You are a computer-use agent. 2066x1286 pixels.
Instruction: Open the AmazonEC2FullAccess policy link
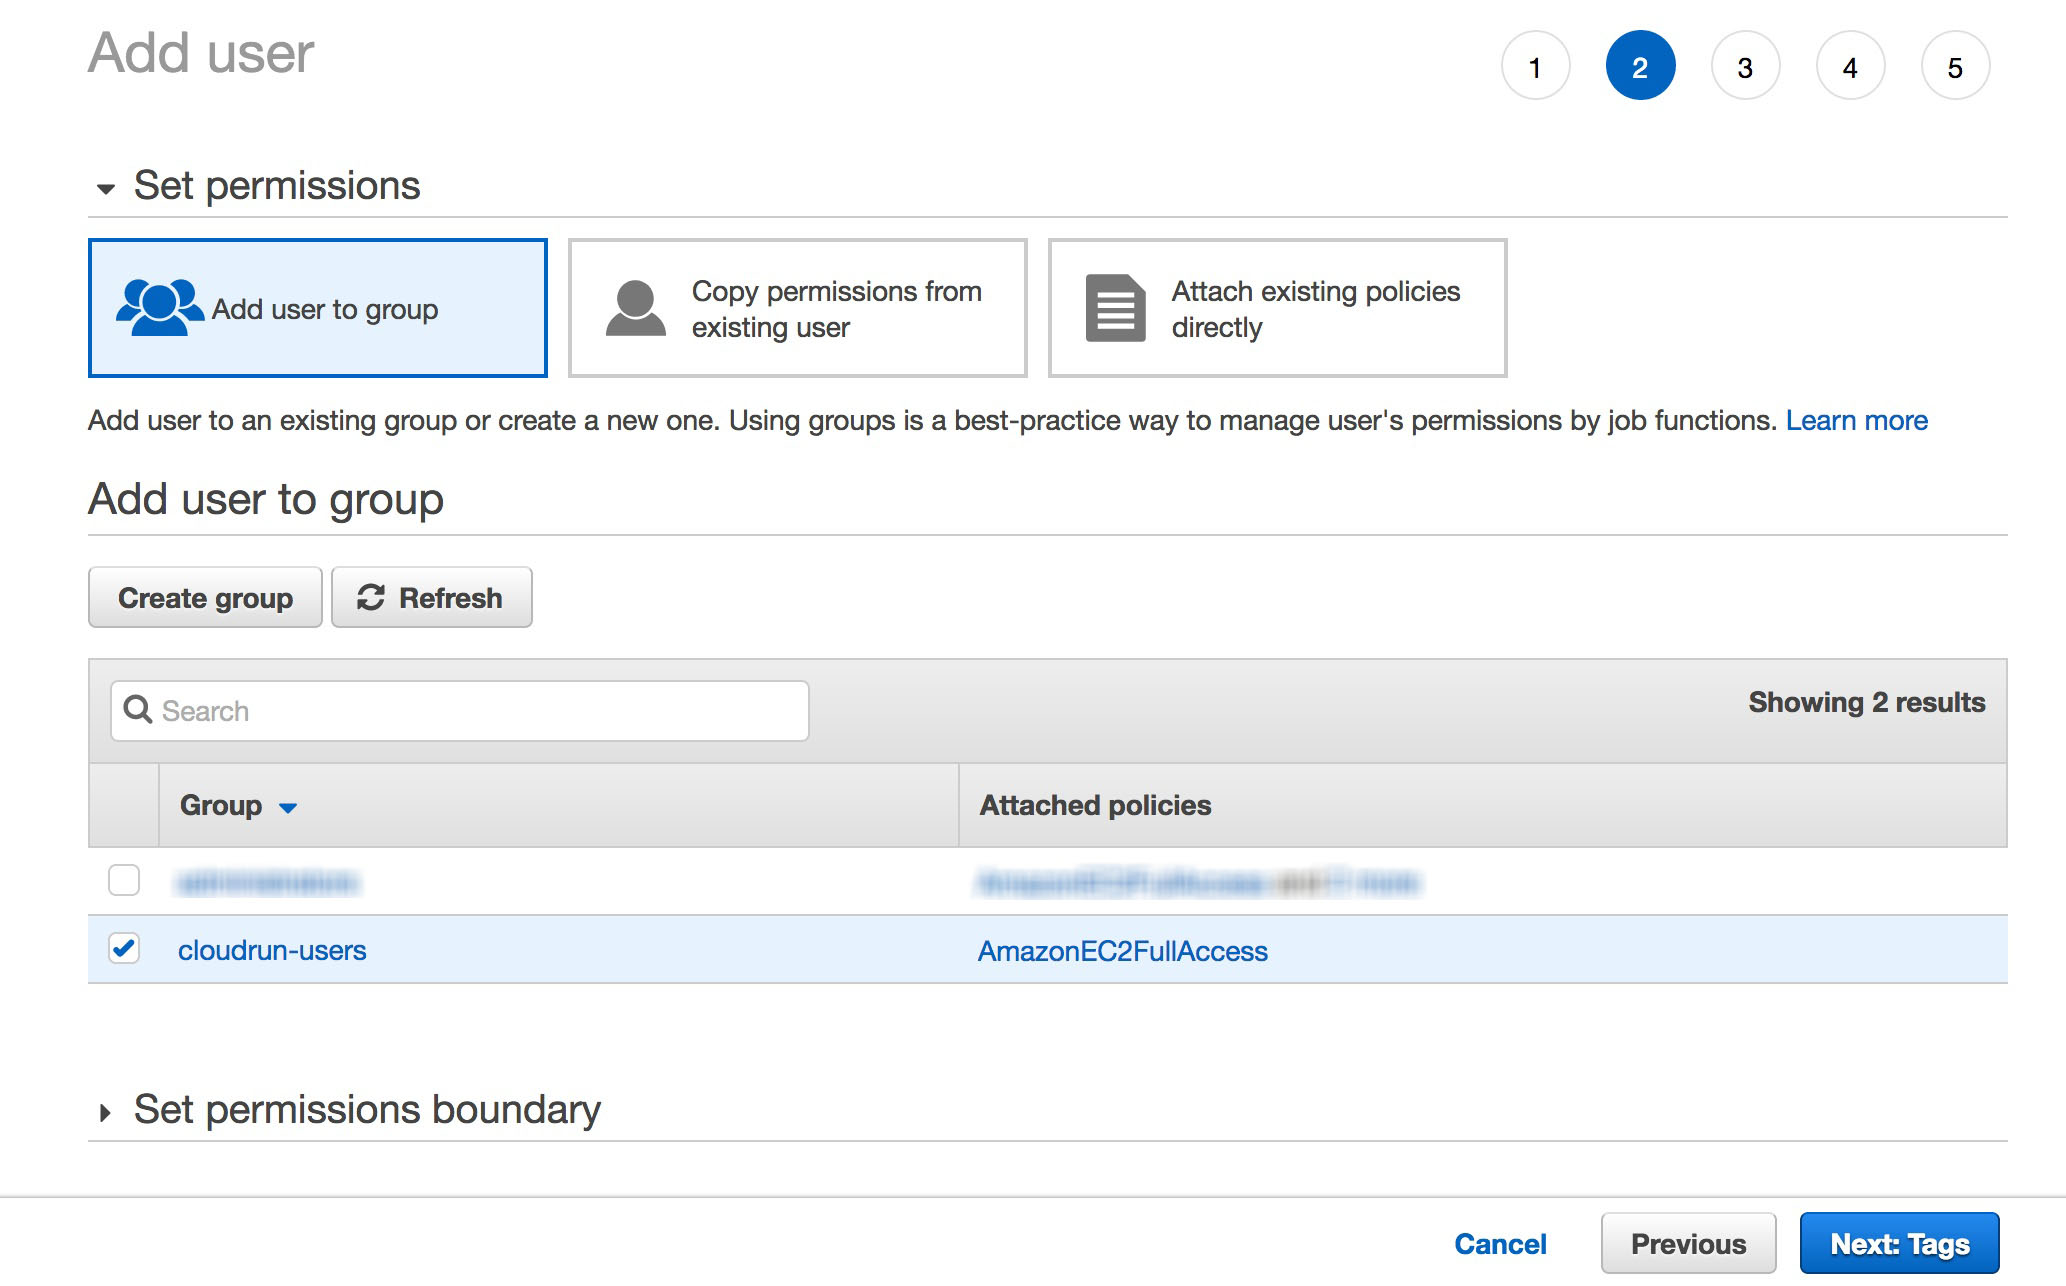1122,950
